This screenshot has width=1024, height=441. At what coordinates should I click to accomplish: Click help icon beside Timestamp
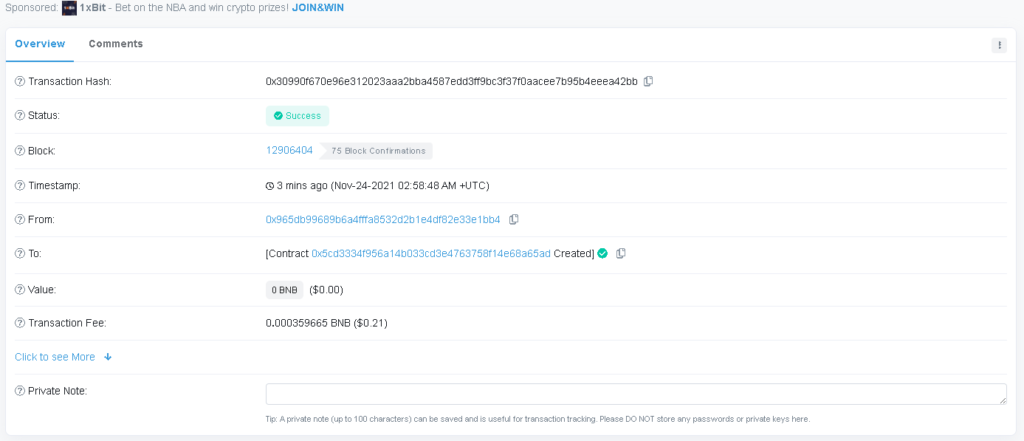pyautogui.click(x=20, y=186)
